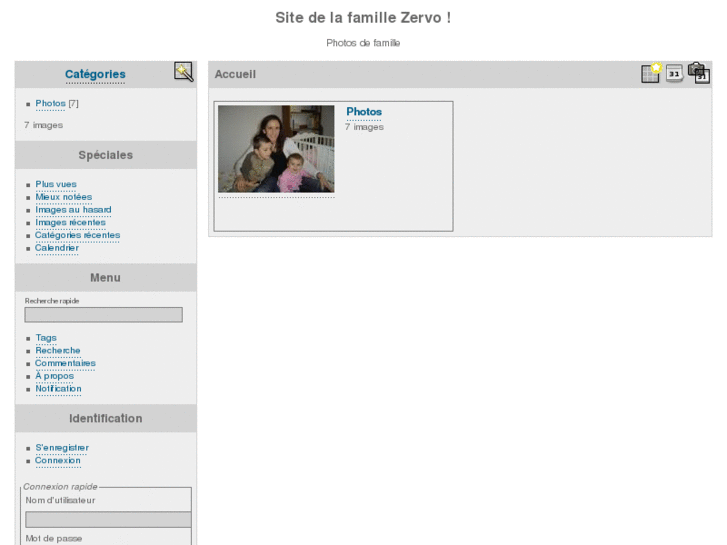Open the À propos page
Viewport: 727px width, 545px height.
55,376
